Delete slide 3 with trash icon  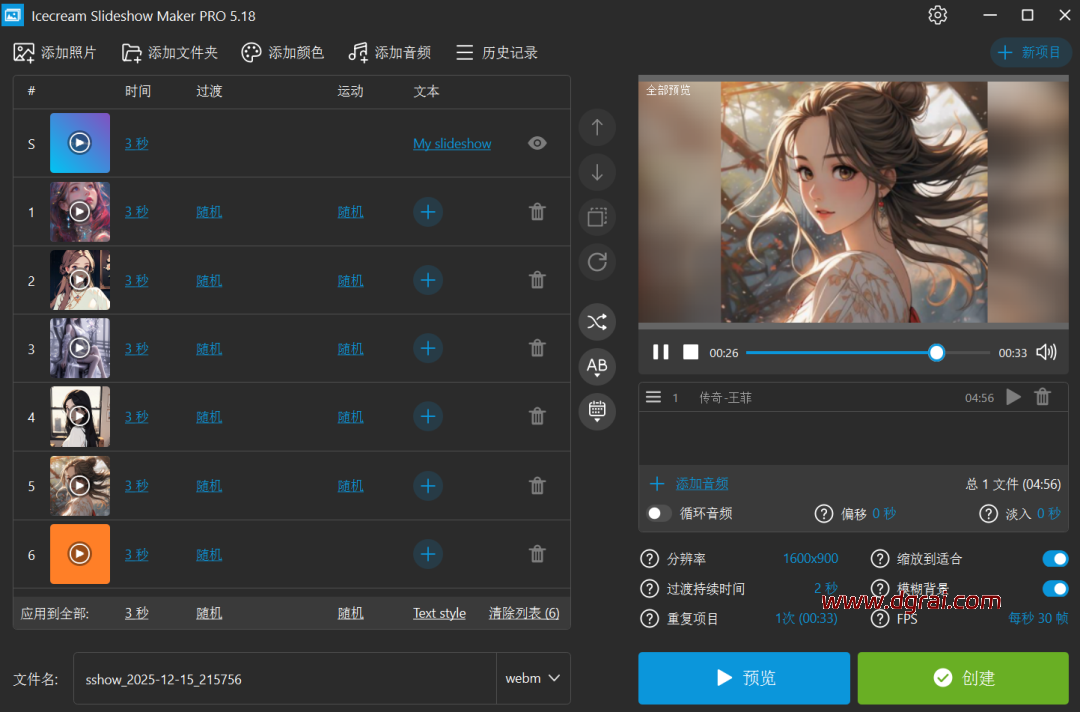(537, 348)
